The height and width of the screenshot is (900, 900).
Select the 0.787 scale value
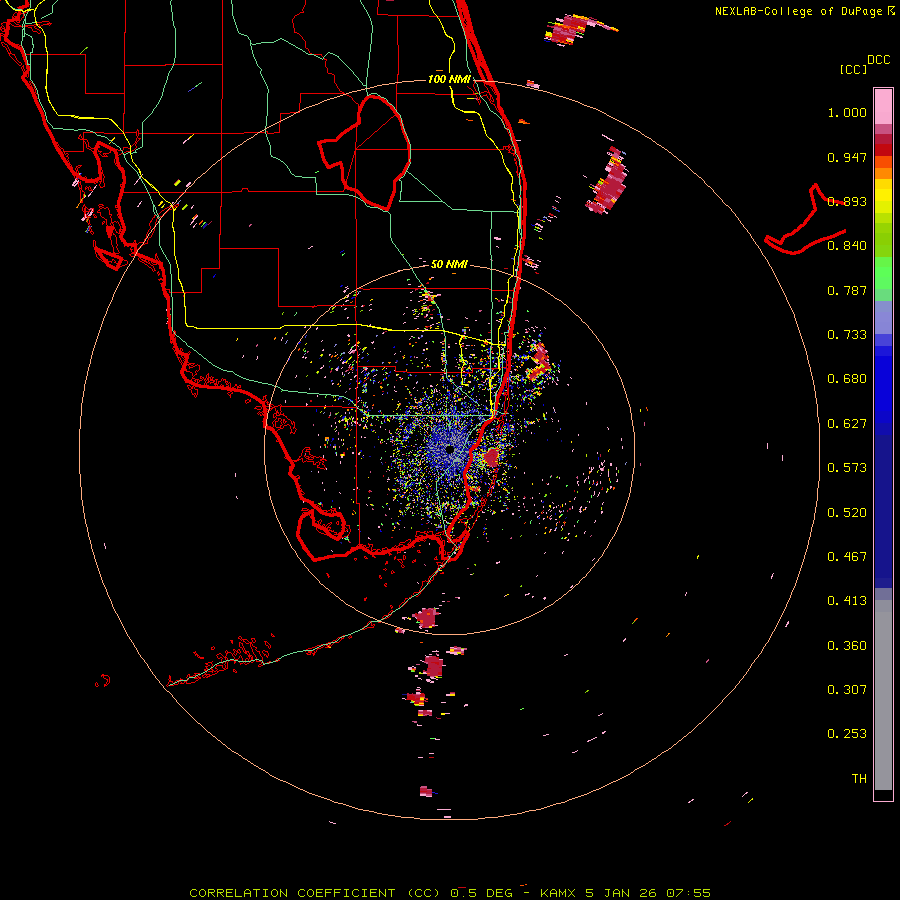pos(847,290)
